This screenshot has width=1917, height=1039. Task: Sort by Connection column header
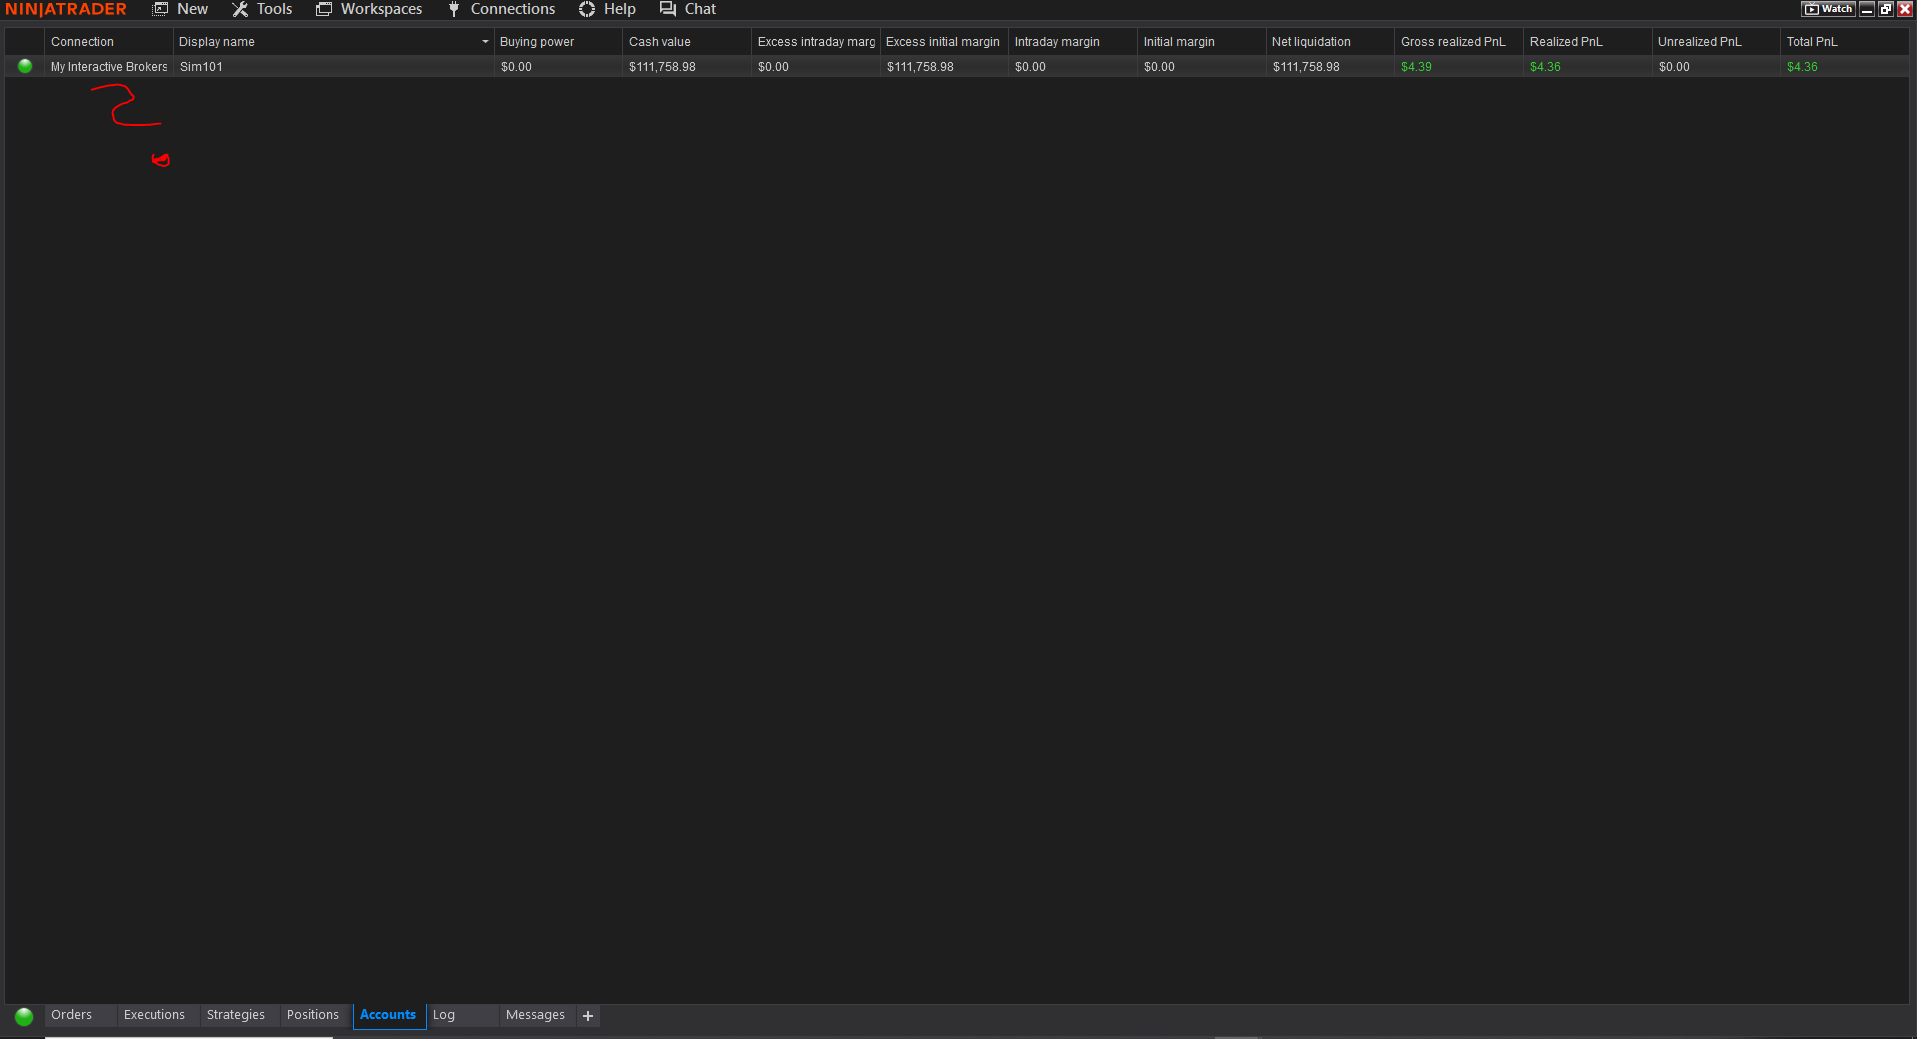108,42
